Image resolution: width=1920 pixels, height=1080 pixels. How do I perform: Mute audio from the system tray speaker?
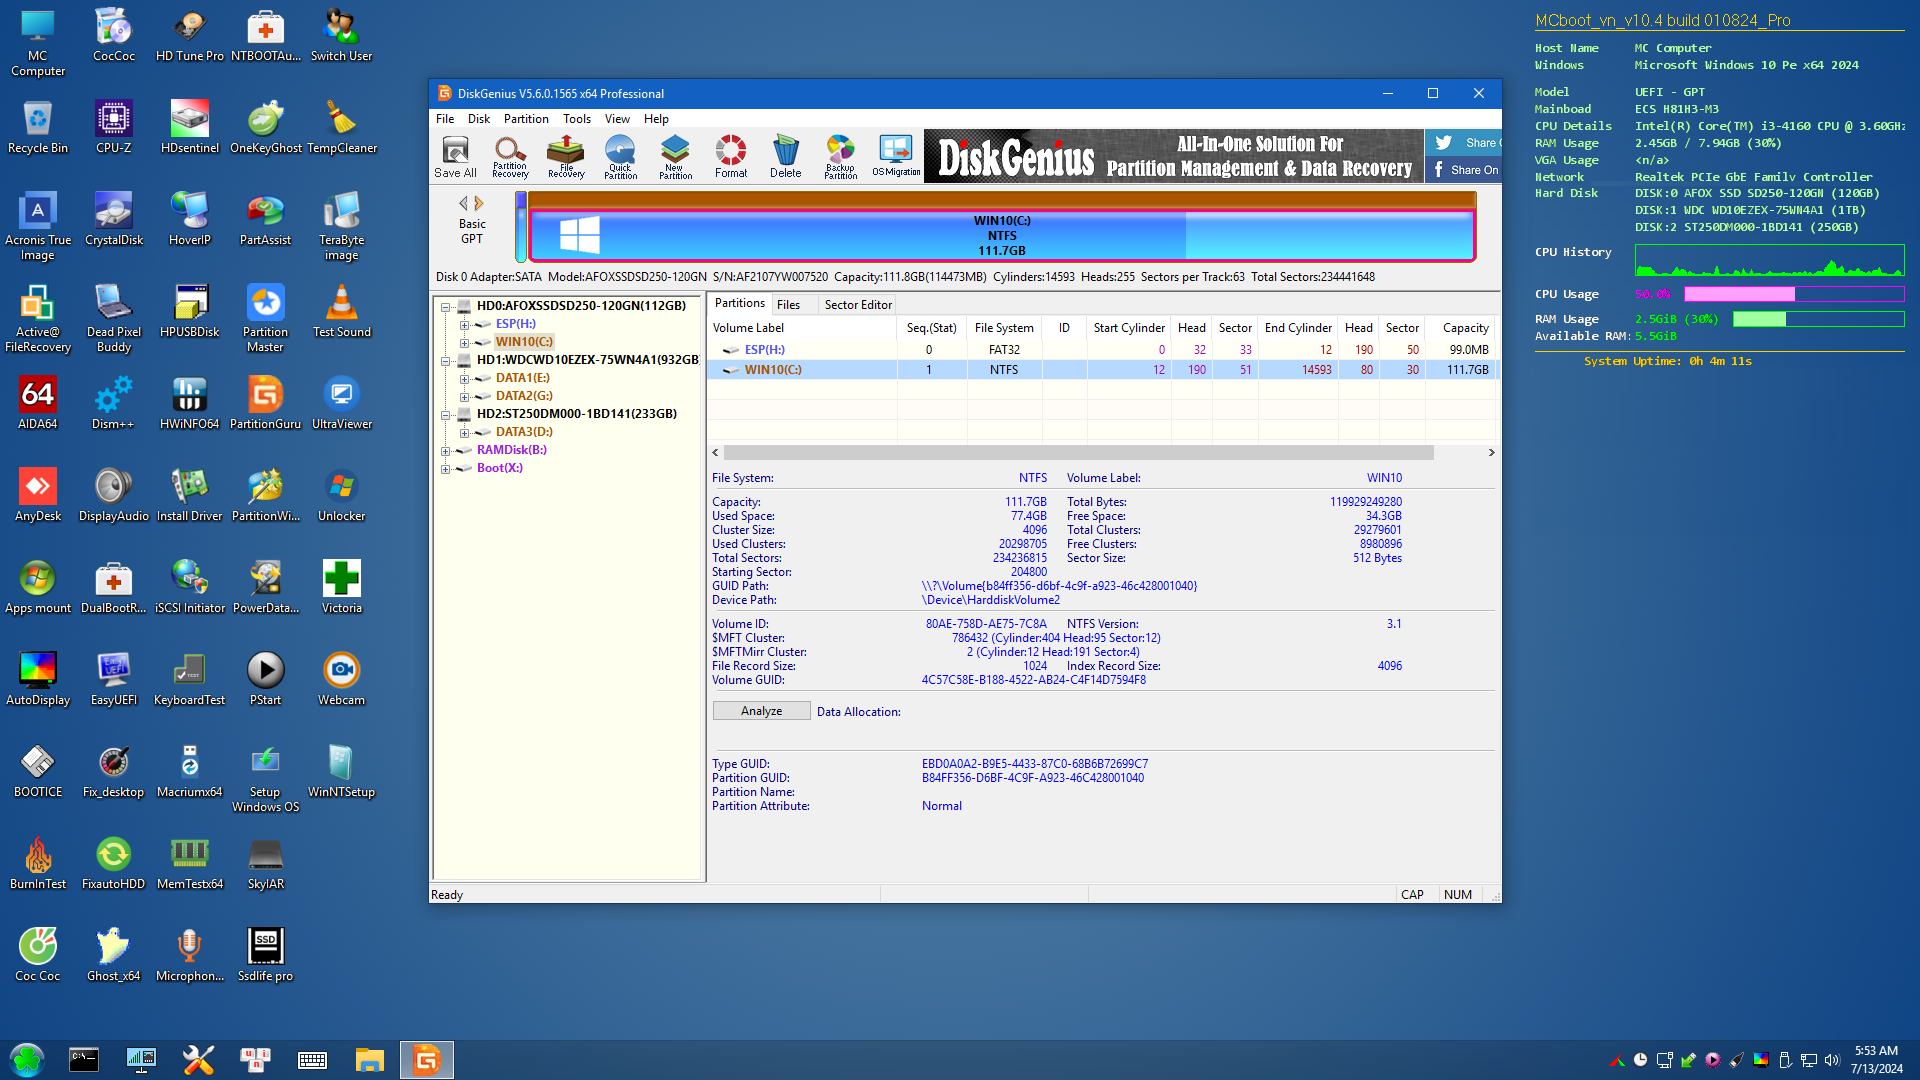tap(1831, 1060)
